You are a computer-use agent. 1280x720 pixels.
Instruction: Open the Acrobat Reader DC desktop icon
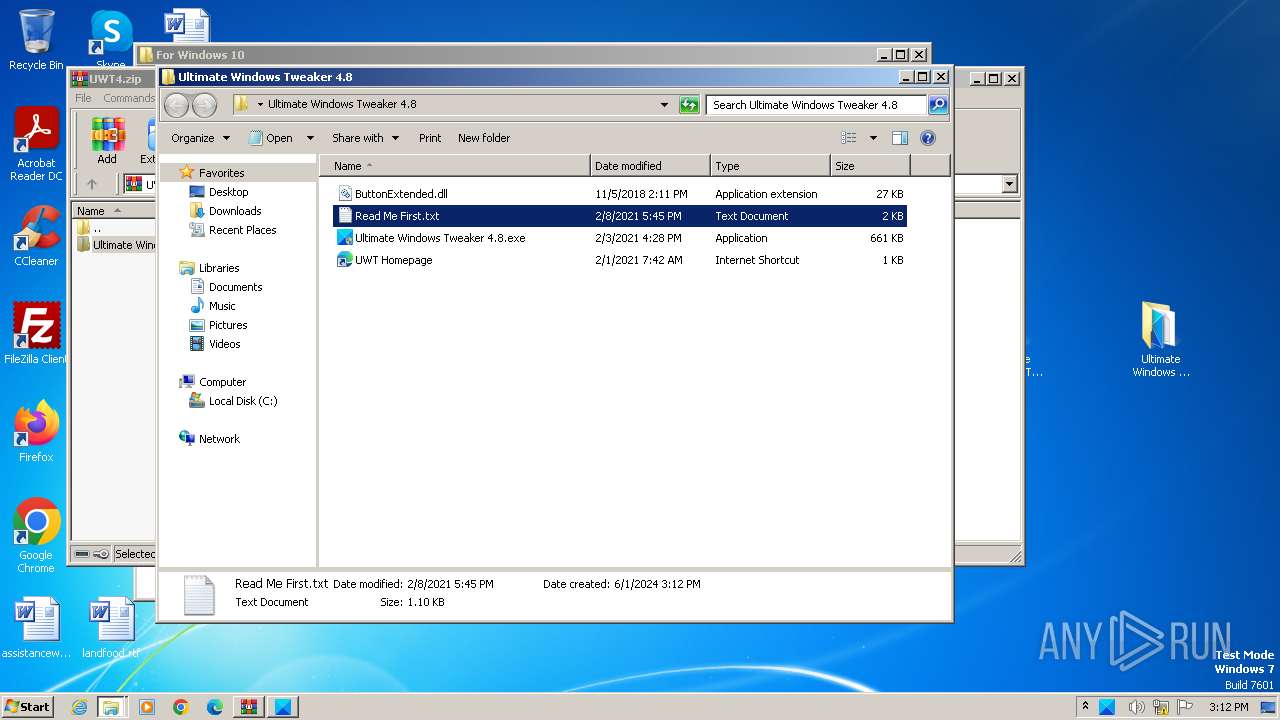click(36, 145)
